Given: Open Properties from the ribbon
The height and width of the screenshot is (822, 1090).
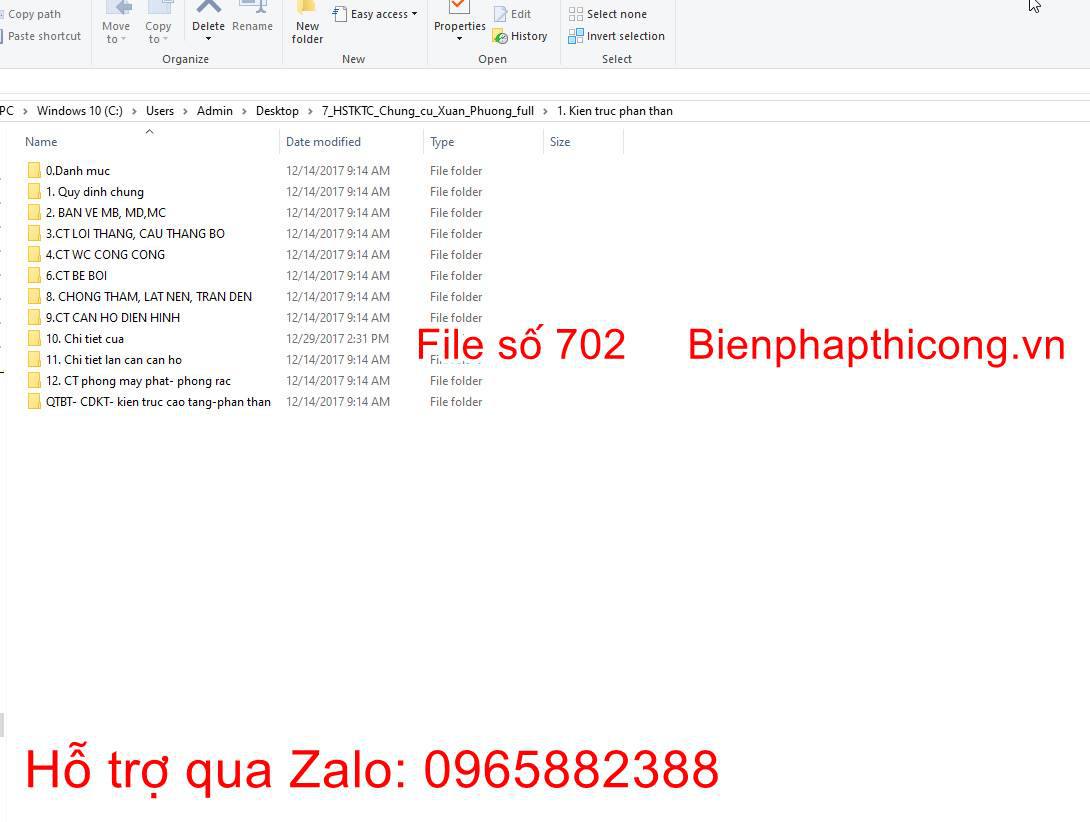Looking at the screenshot, I should (459, 10).
